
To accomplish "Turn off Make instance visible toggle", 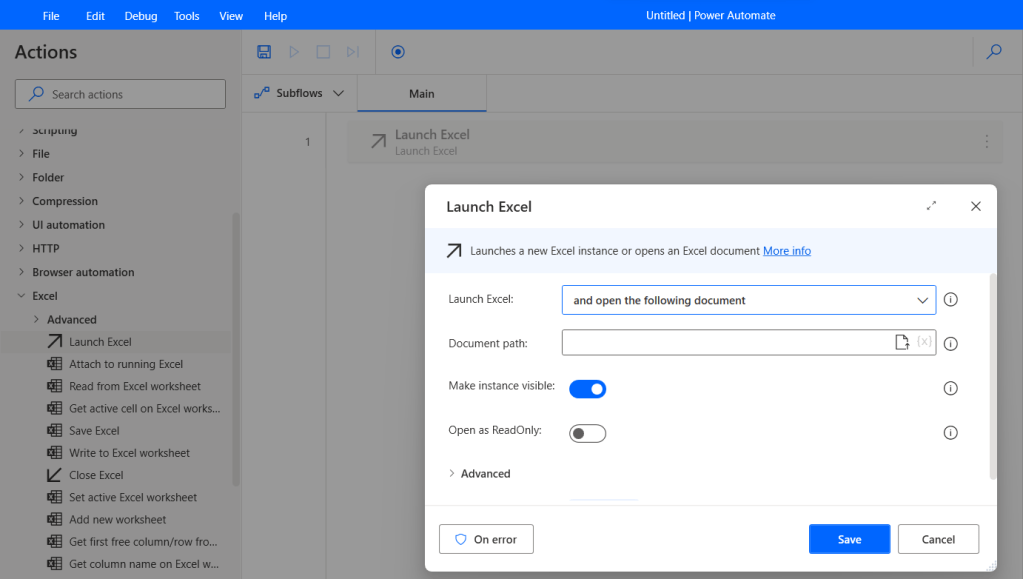I will (588, 389).
